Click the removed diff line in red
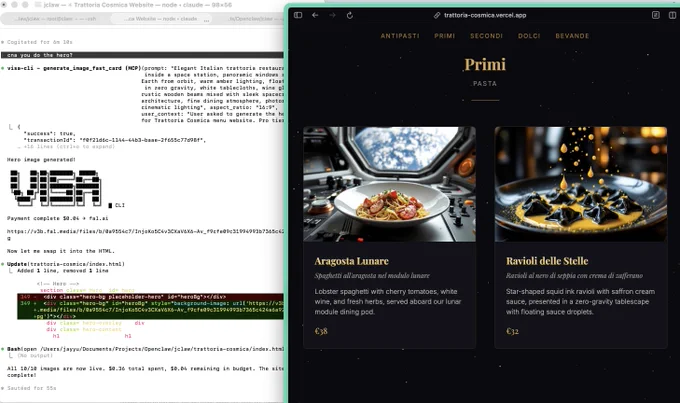This screenshot has height=403, width=680. coord(150,297)
